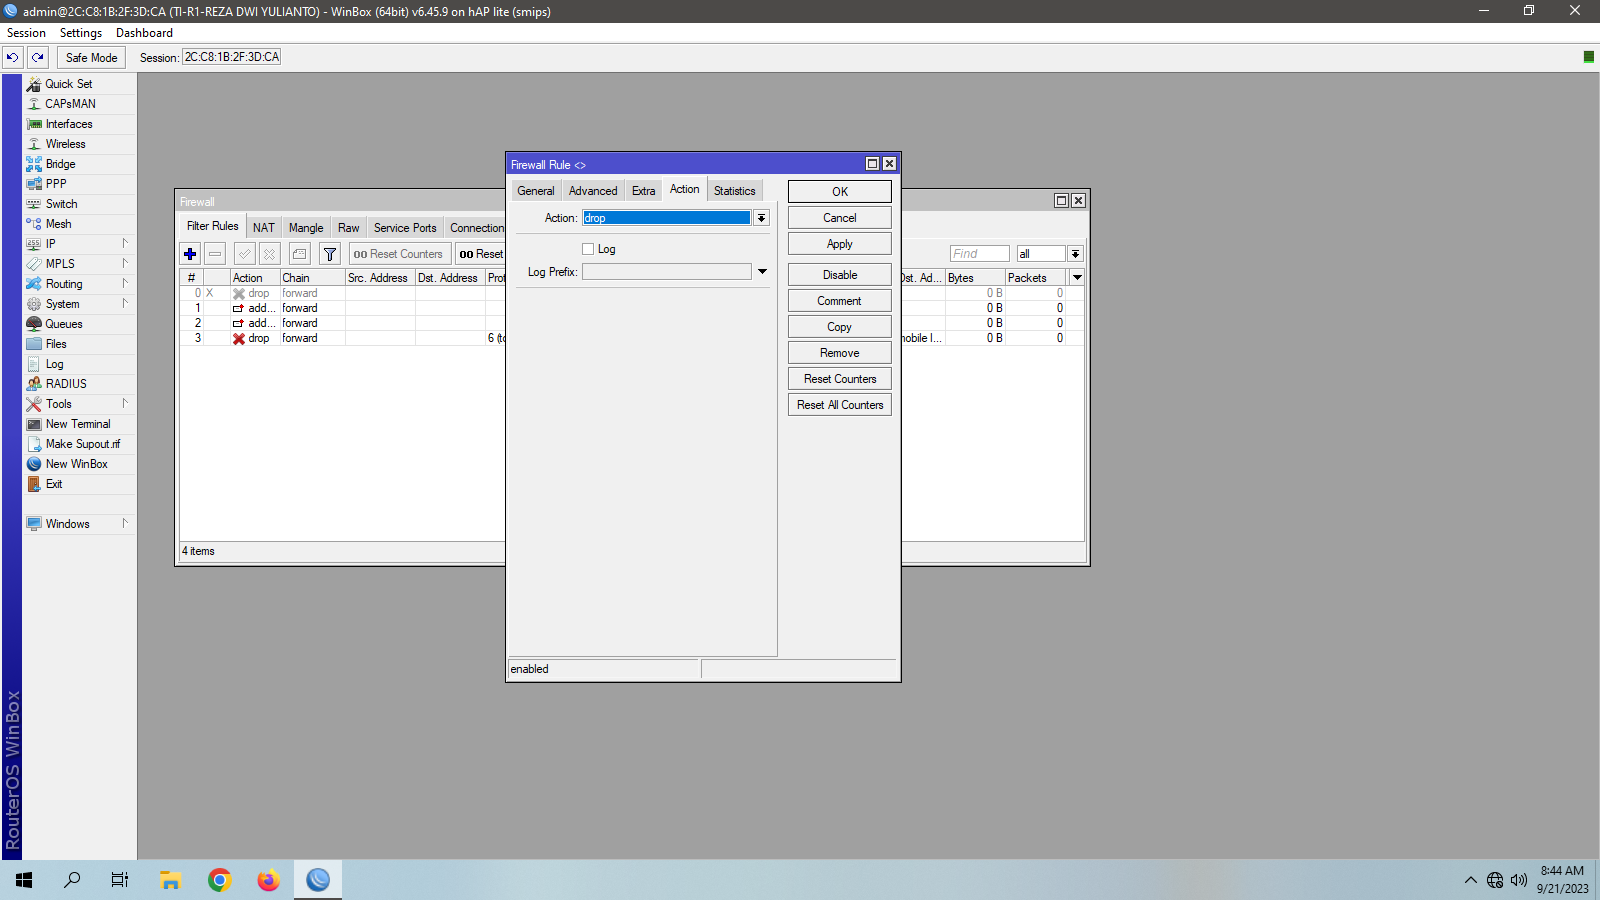The image size is (1600, 900).
Task: Open the NAT tab in Firewall window
Action: pyautogui.click(x=264, y=228)
